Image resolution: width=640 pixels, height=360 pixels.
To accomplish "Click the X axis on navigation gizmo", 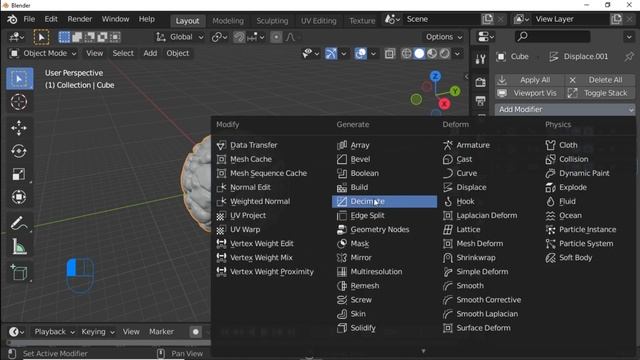I will (444, 104).
